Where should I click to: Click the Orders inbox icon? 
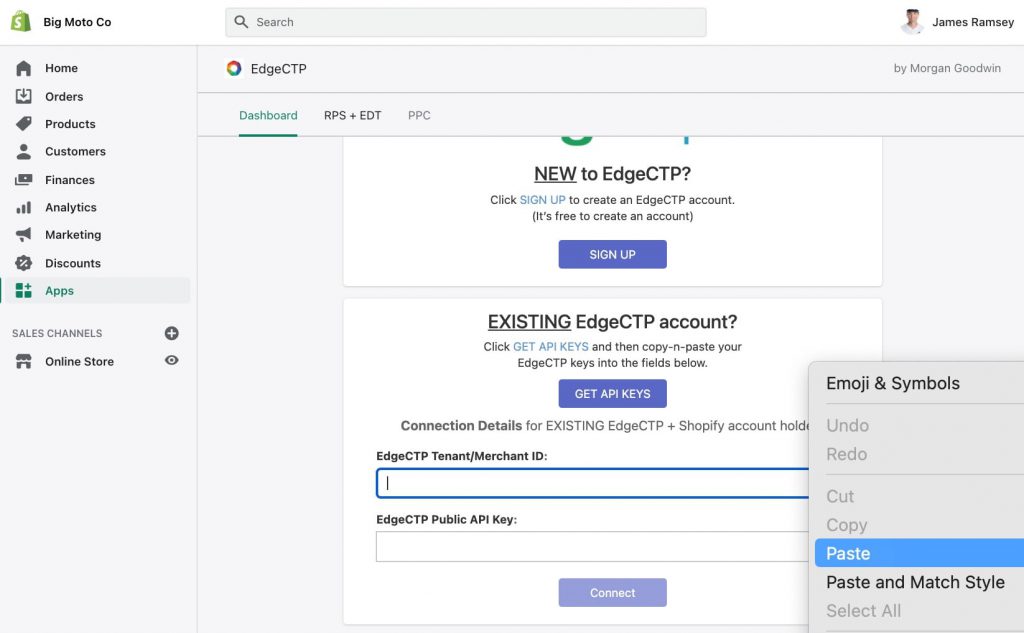click(x=24, y=96)
